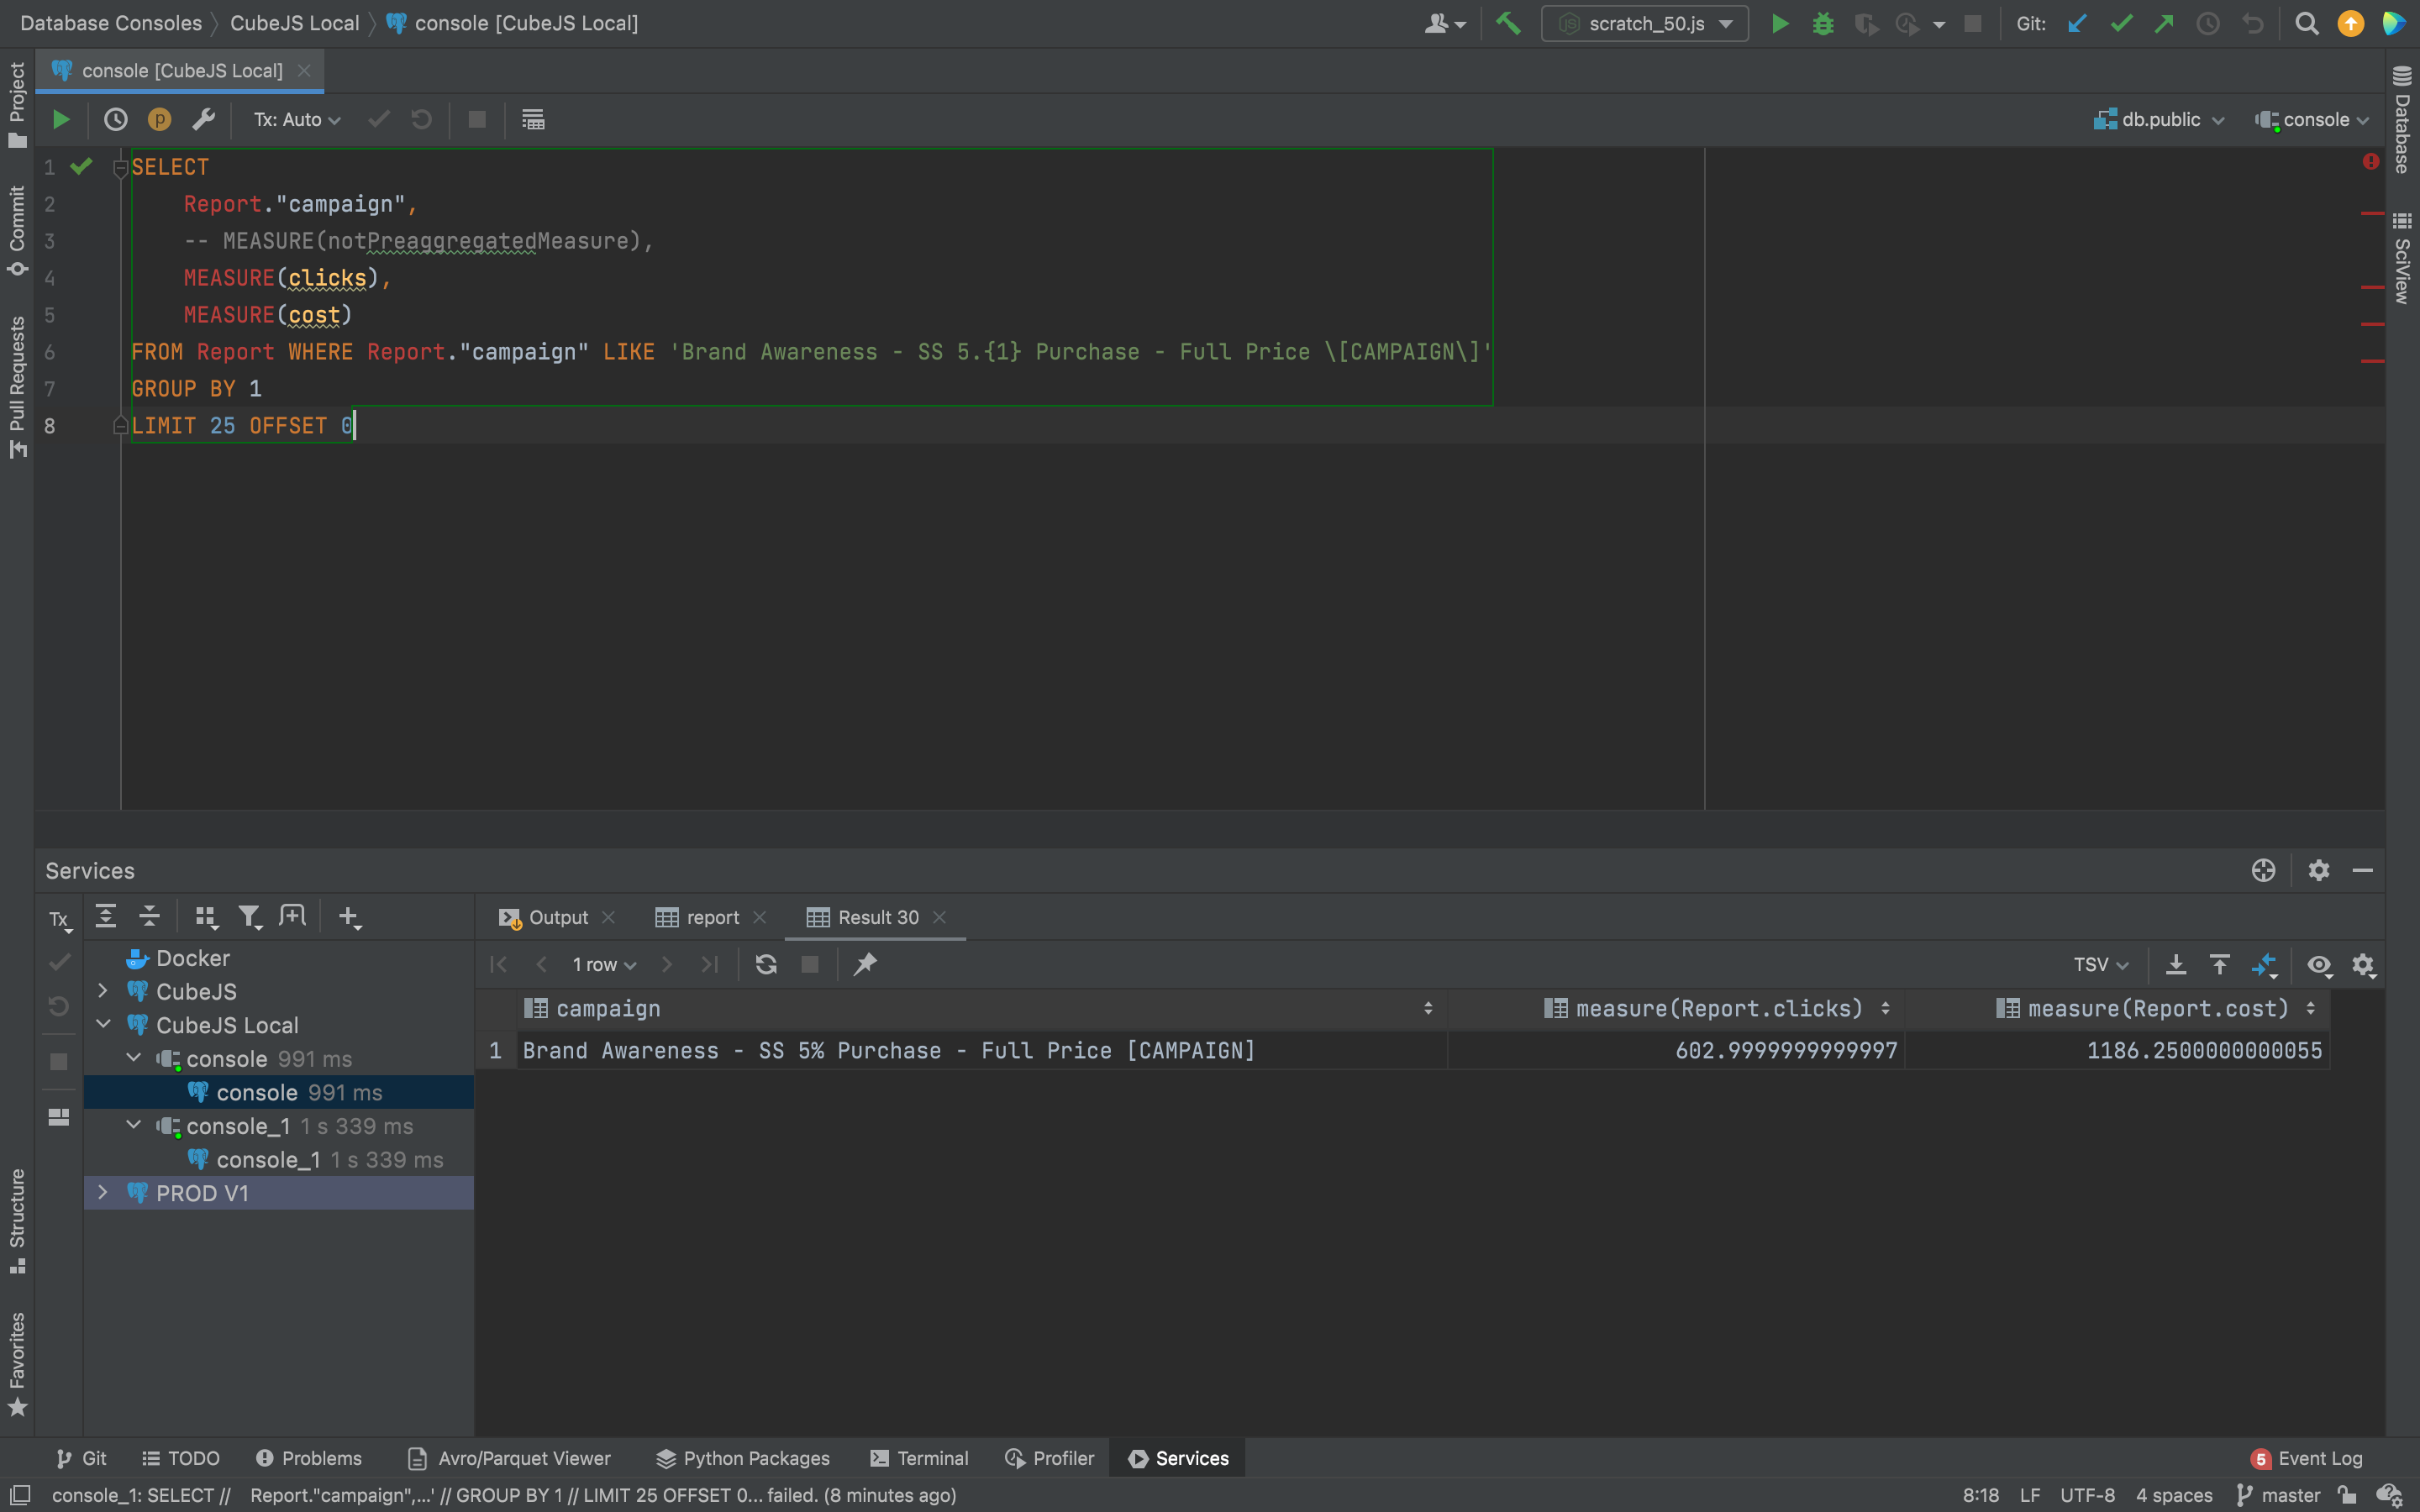Expand the PROD V1 tree node
Image resolution: width=2420 pixels, height=1512 pixels.
point(103,1192)
